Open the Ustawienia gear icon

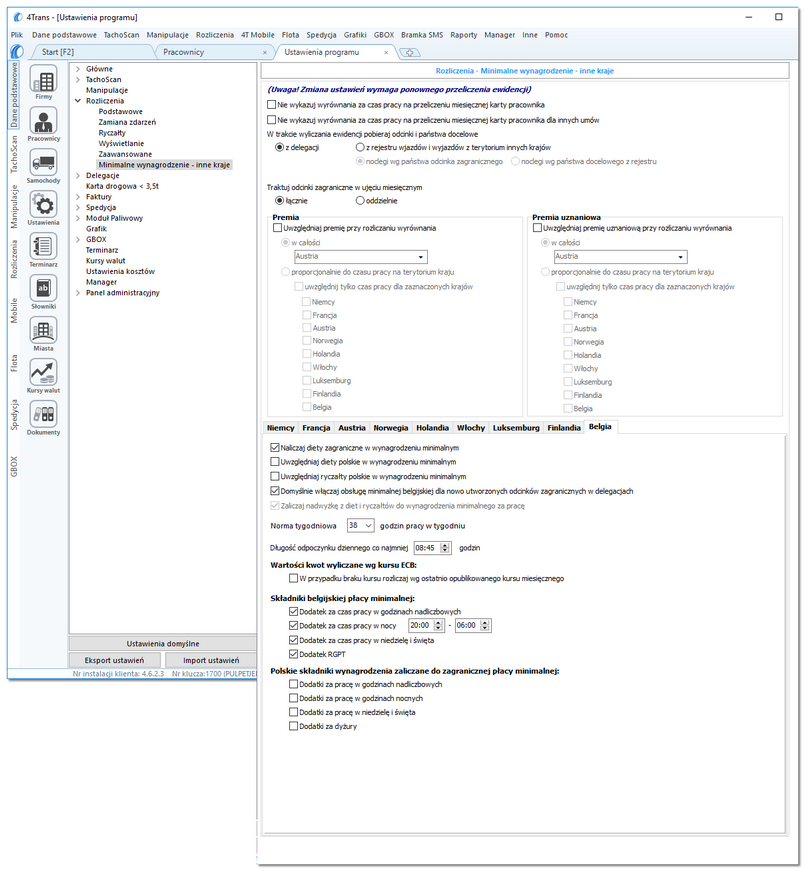(43, 205)
